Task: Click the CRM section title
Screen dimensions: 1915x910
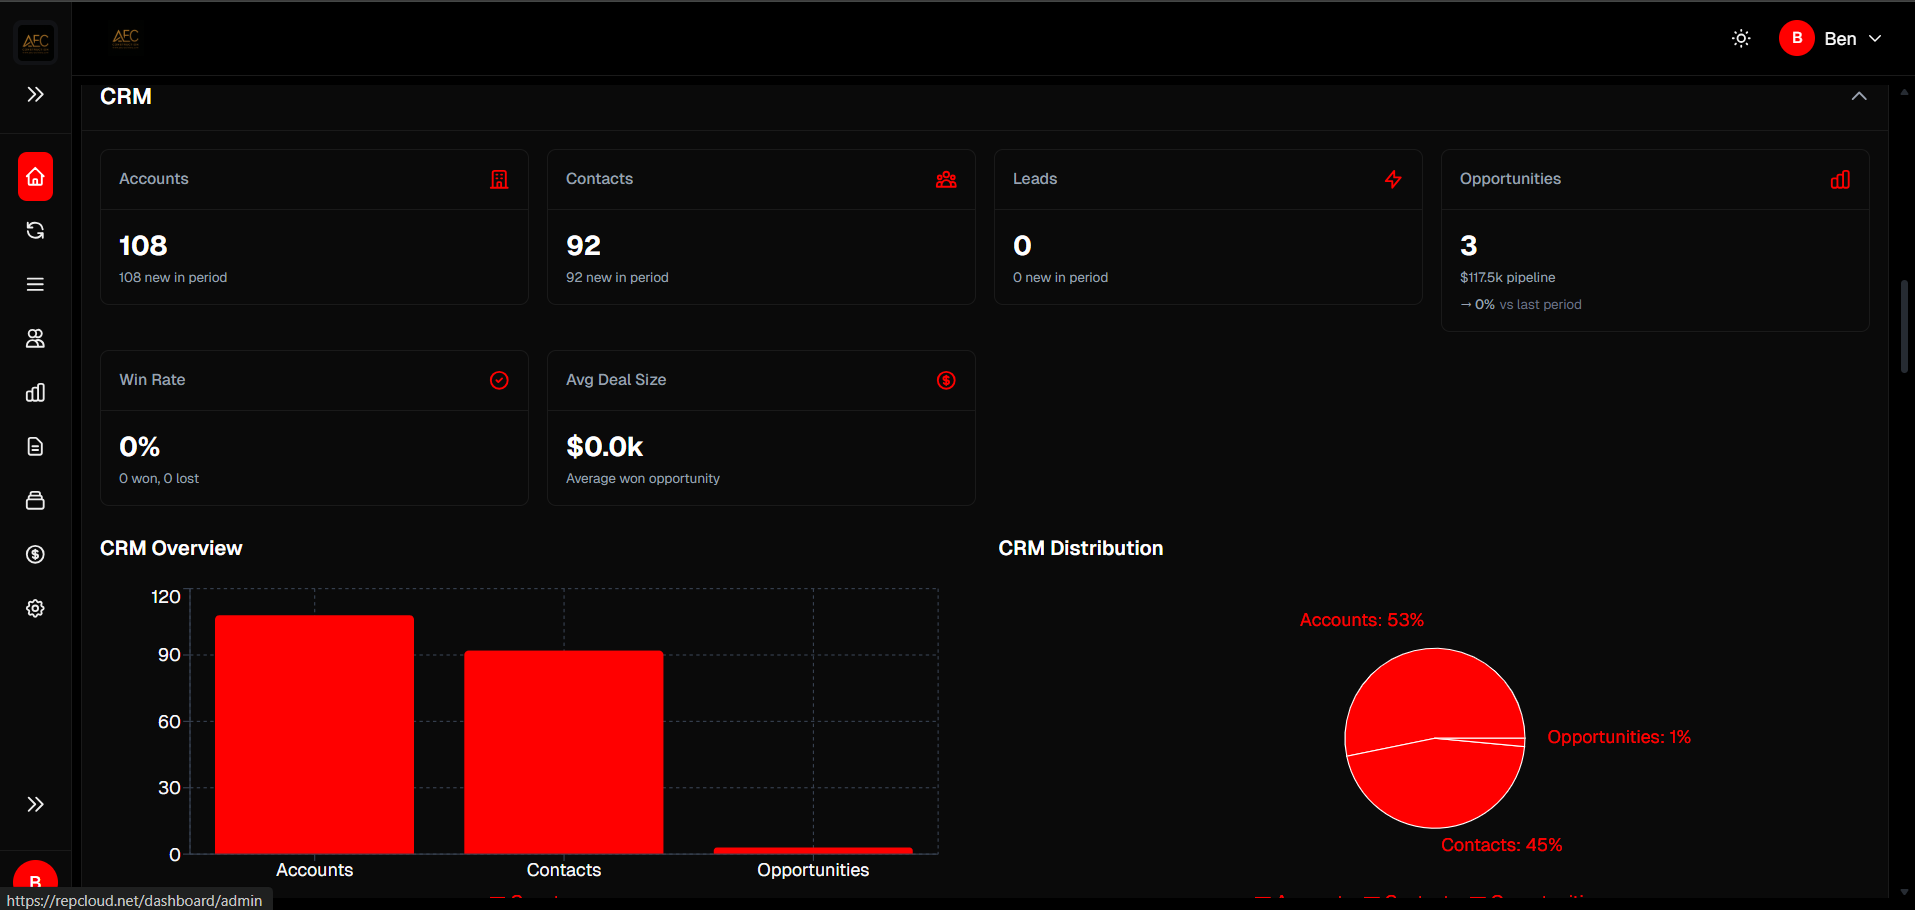Action: tap(126, 97)
